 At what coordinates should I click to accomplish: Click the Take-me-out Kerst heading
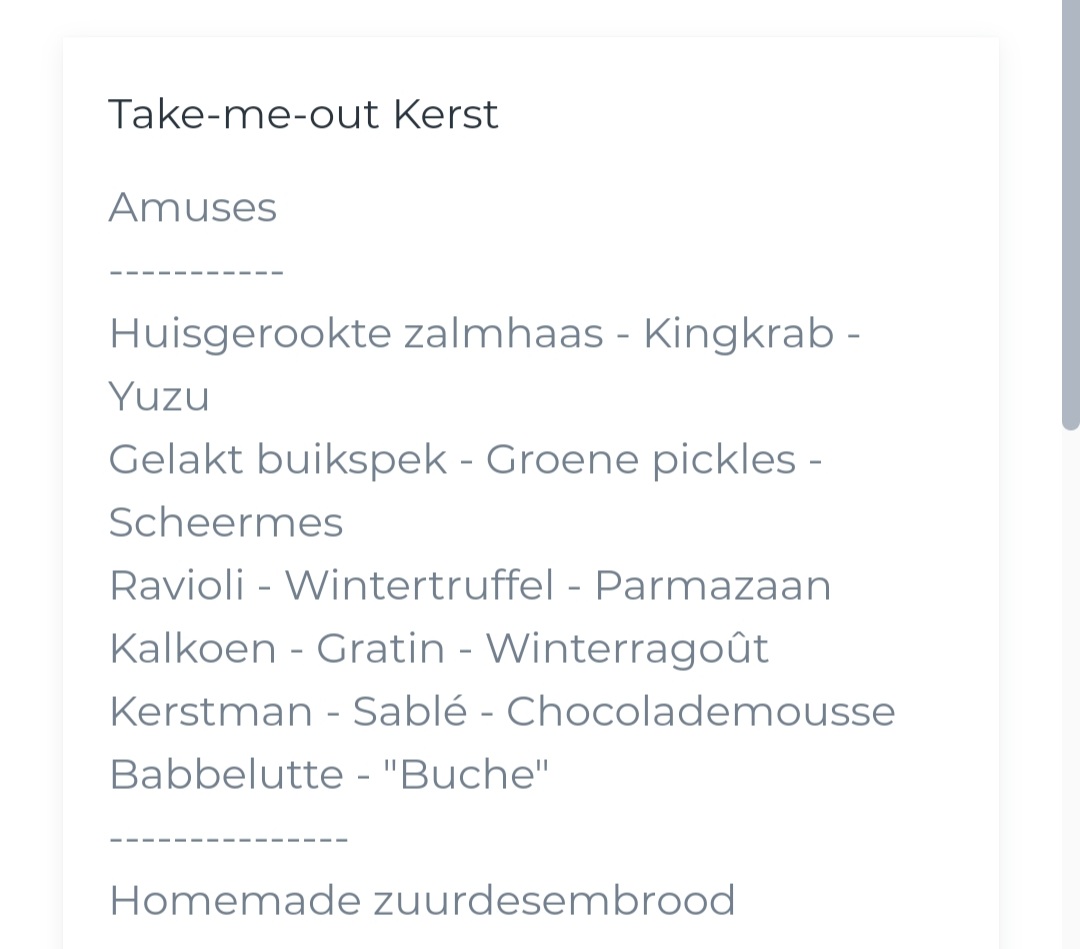coord(303,114)
